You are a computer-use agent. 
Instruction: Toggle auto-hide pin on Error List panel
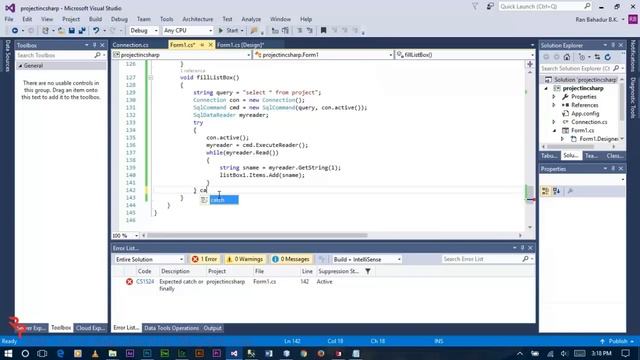[x=522, y=248]
